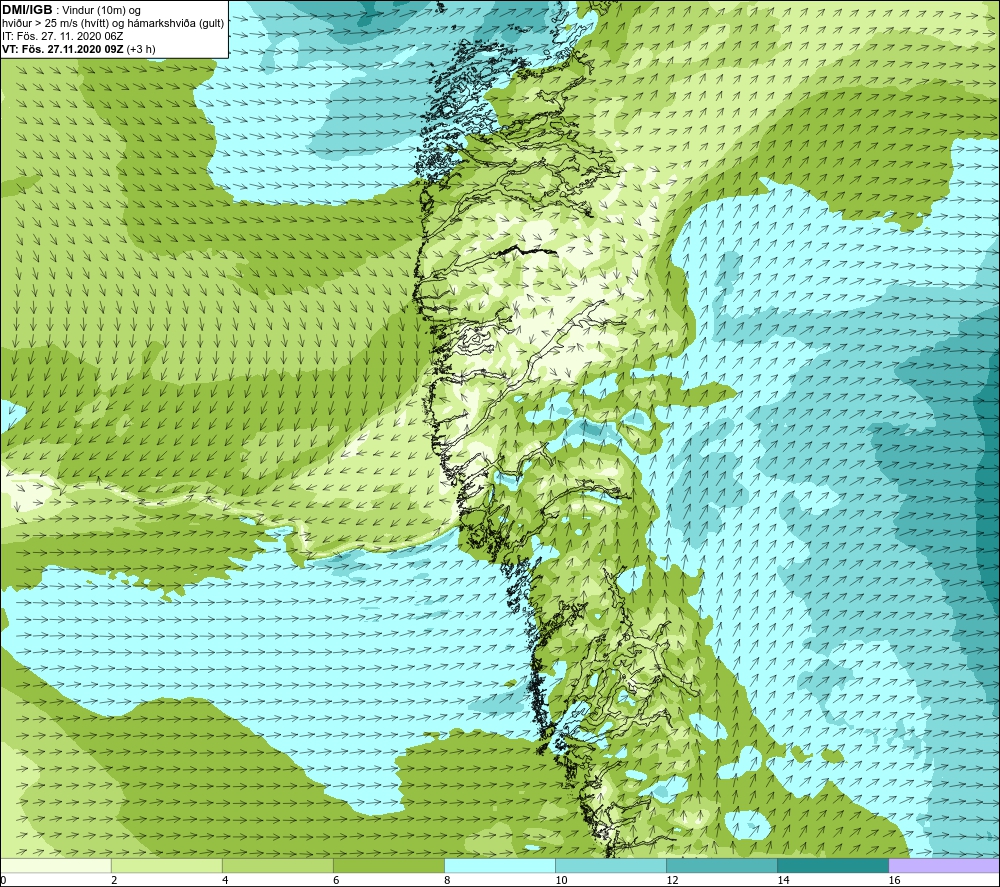The image size is (1000, 887).
Task: Click the "DMI/IGB" title text
Action: pyautogui.click(x=27, y=10)
